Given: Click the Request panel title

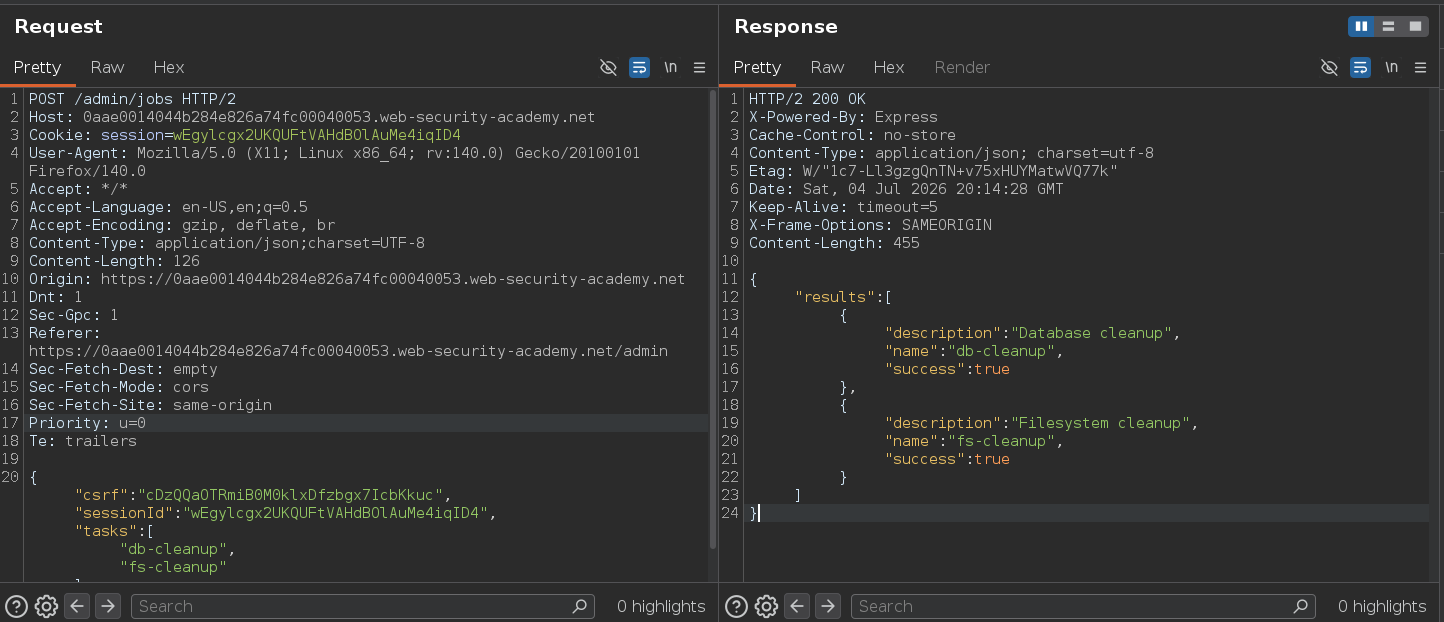Looking at the screenshot, I should (58, 26).
